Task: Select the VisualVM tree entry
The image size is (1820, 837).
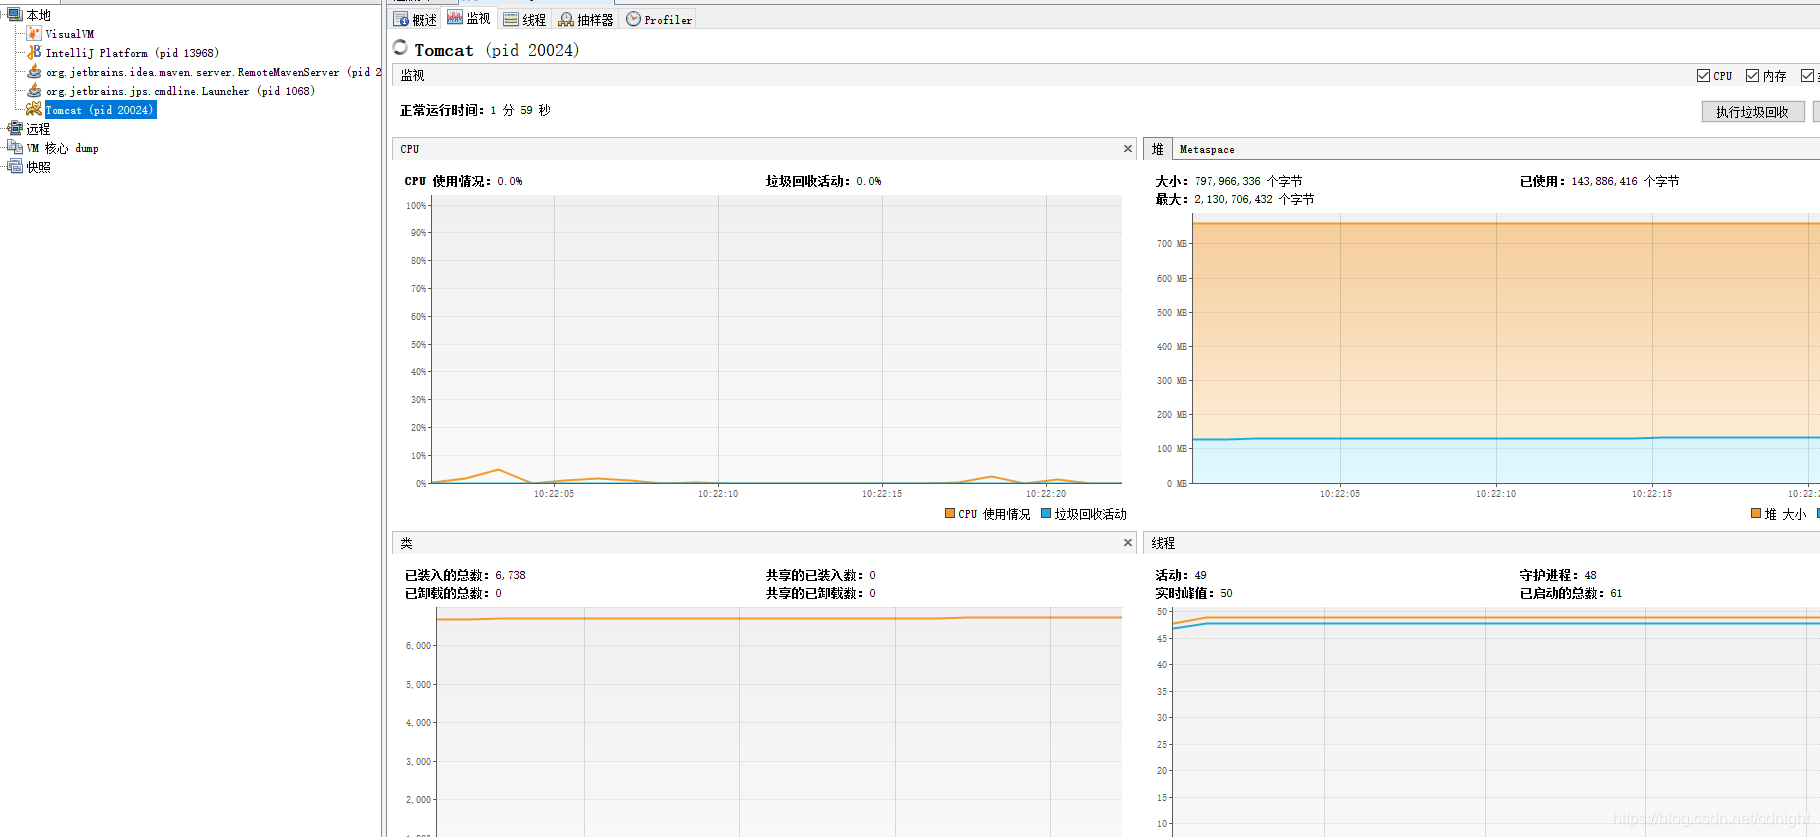Action: (x=70, y=34)
